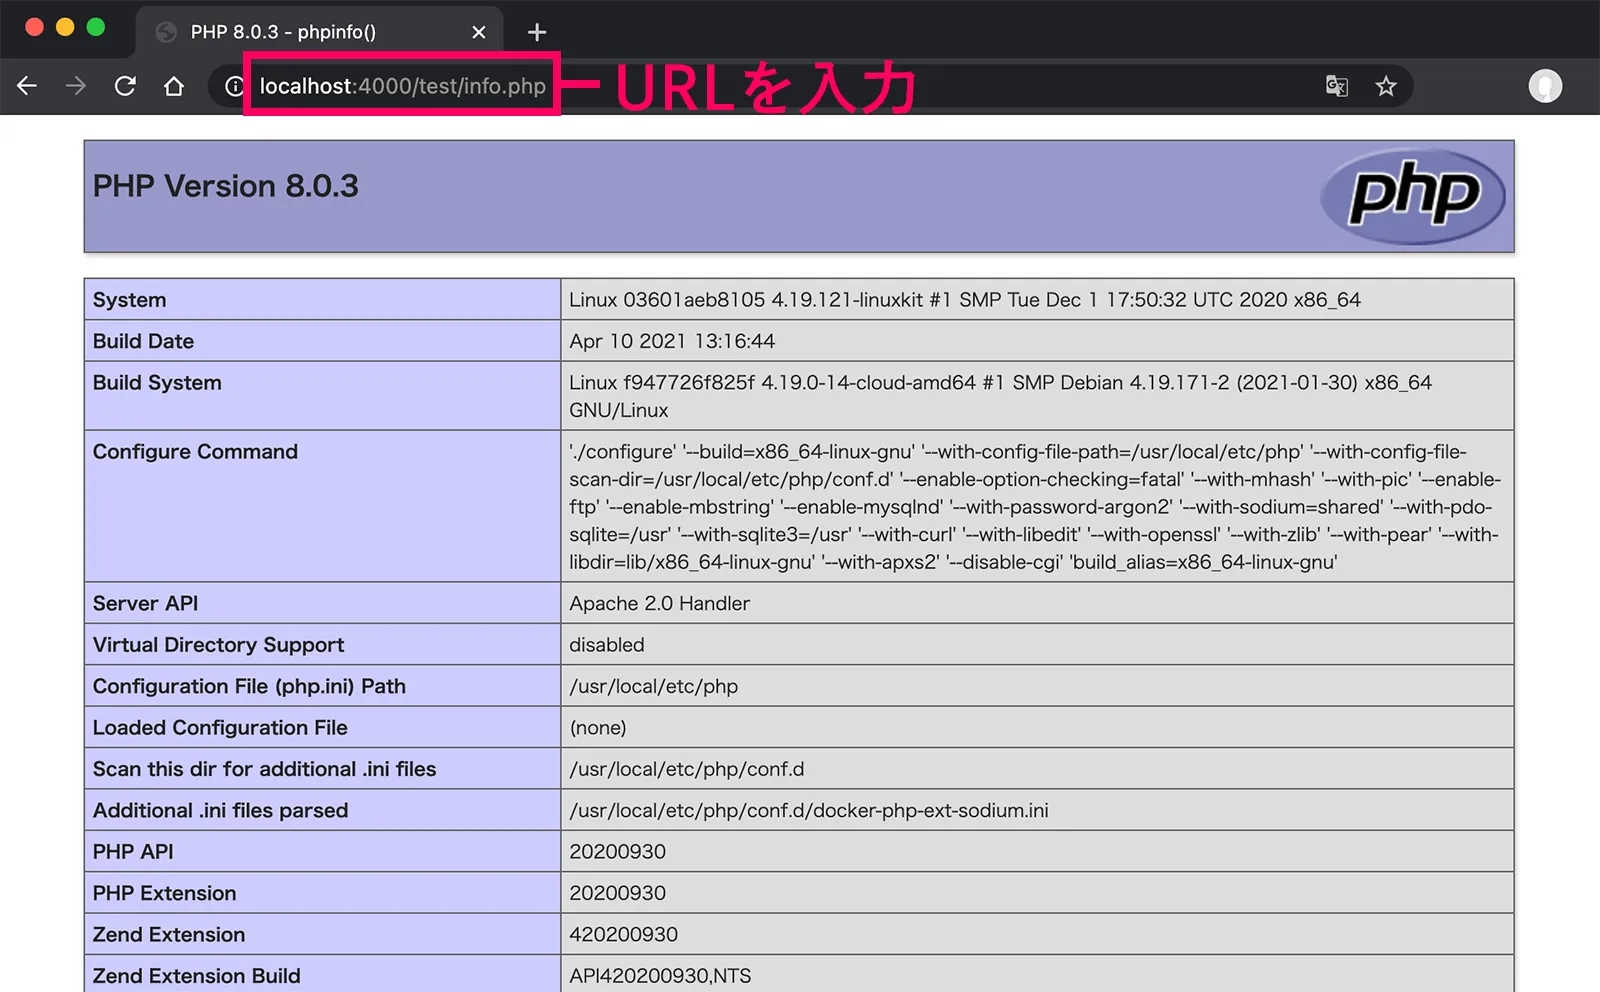
Task: Open a new tab with plus button
Action: coord(537,32)
